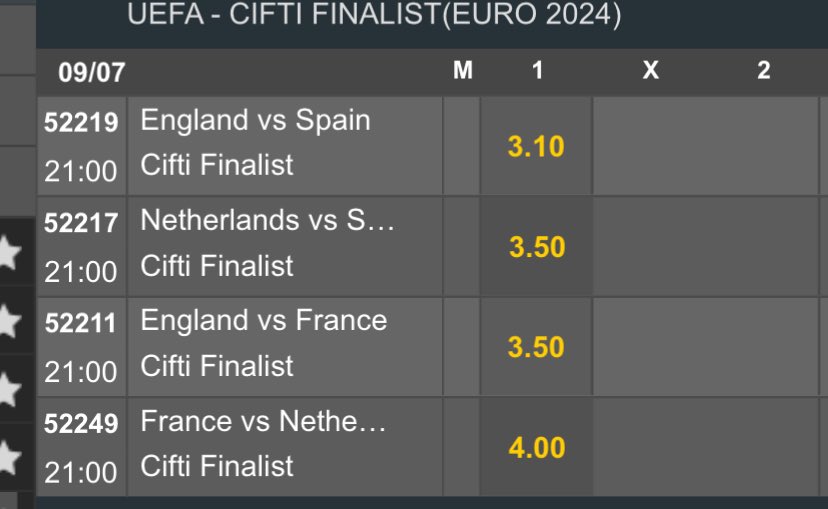This screenshot has width=828, height=509.
Task: Open the Netherlands vs S… match details
Action: 268,221
